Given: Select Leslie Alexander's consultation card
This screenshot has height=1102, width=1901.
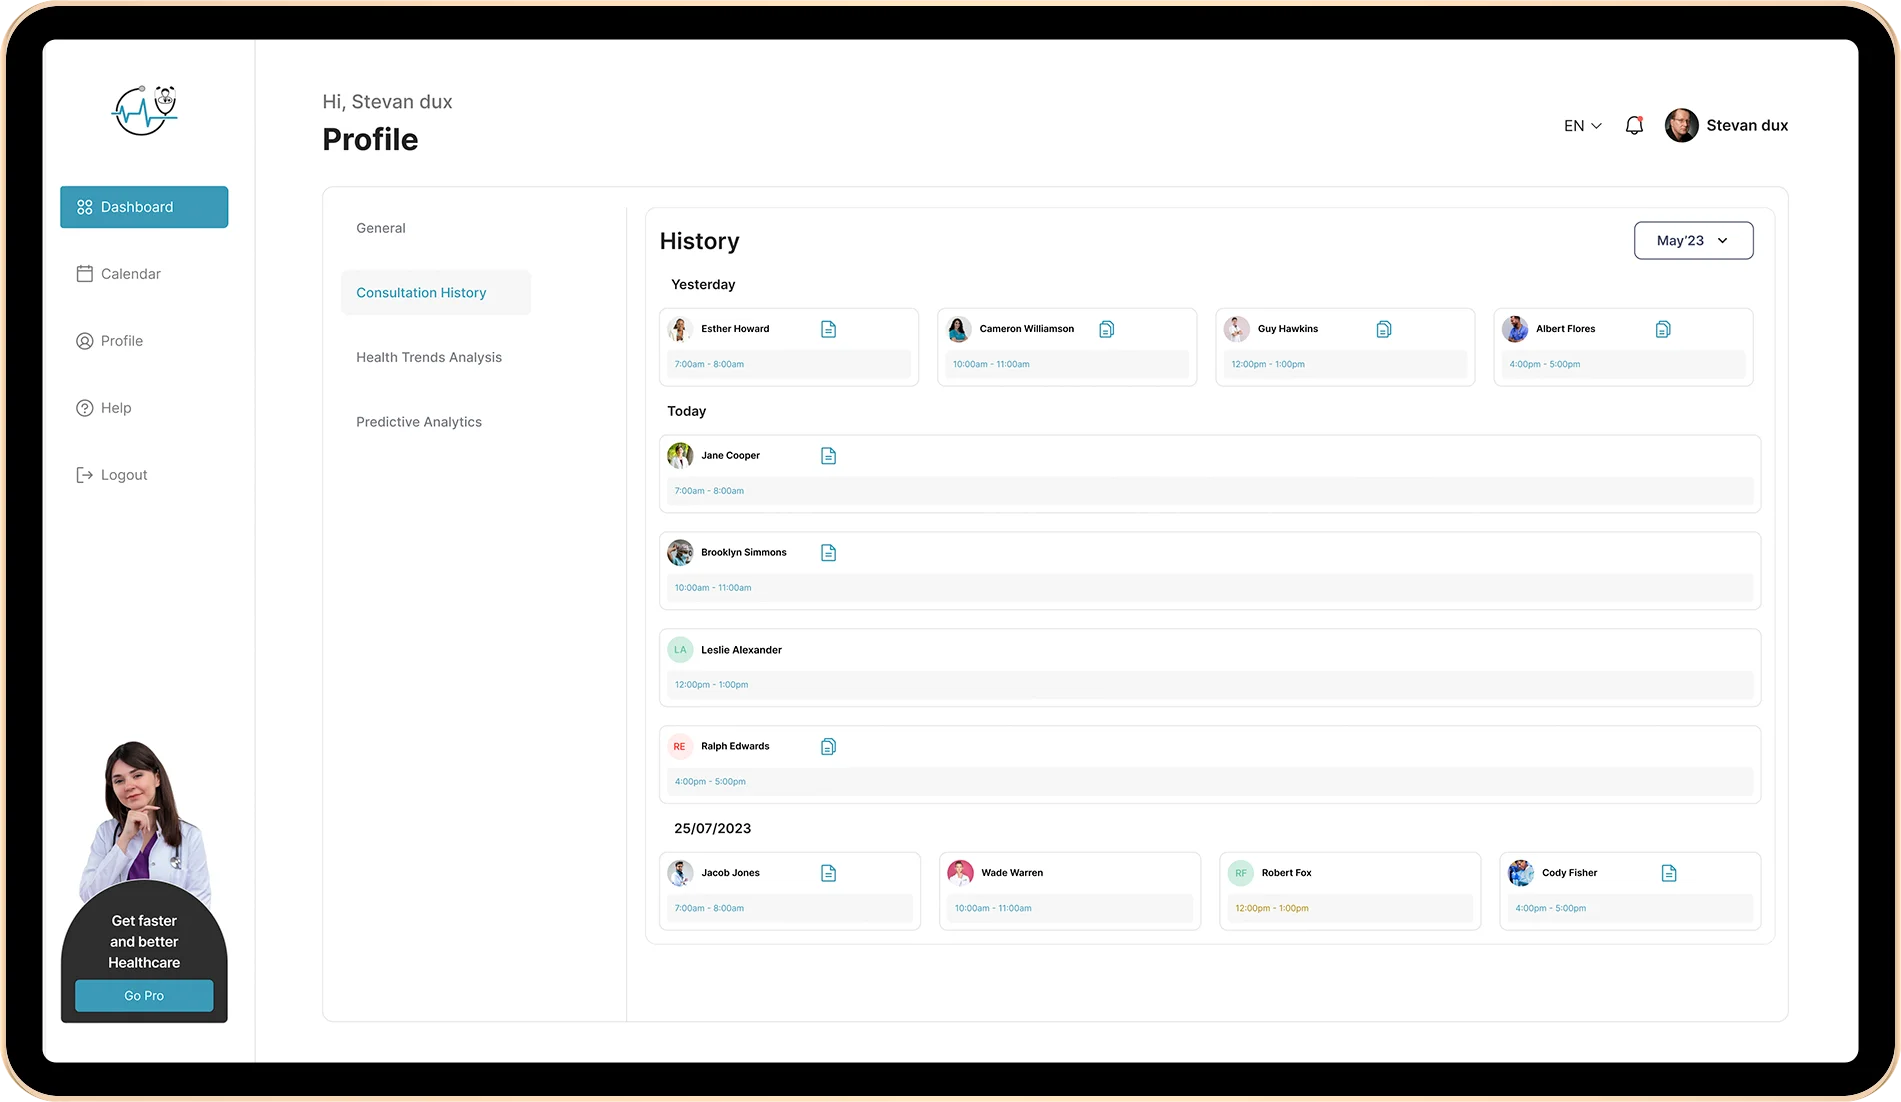Looking at the screenshot, I should [1209, 667].
